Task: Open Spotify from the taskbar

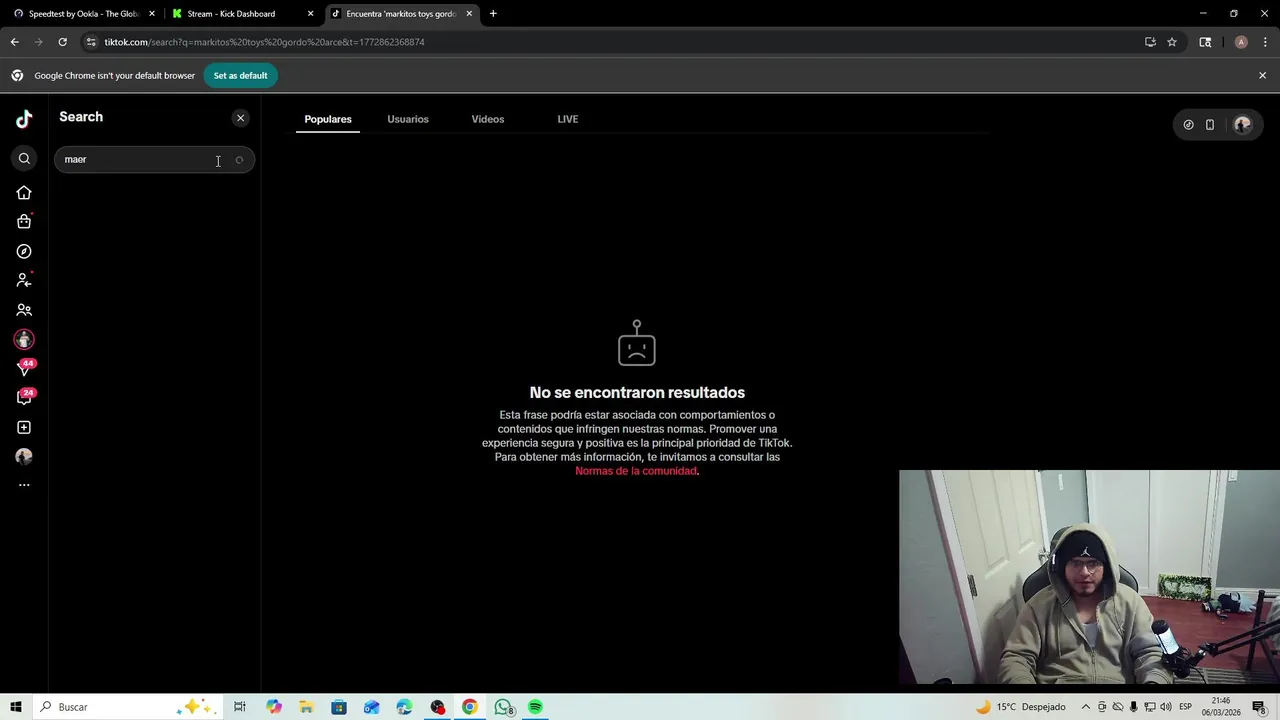Action: (536, 707)
